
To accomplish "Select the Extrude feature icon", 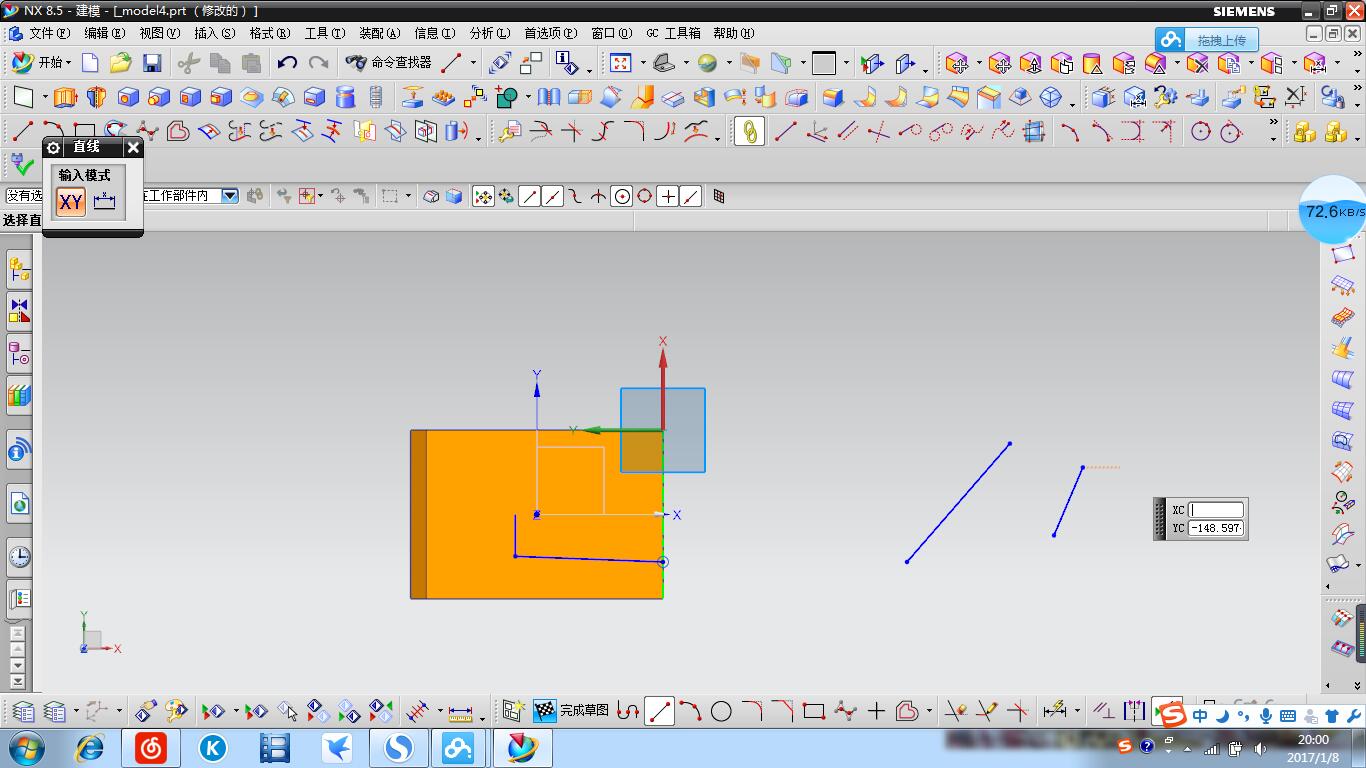I will click(65, 97).
